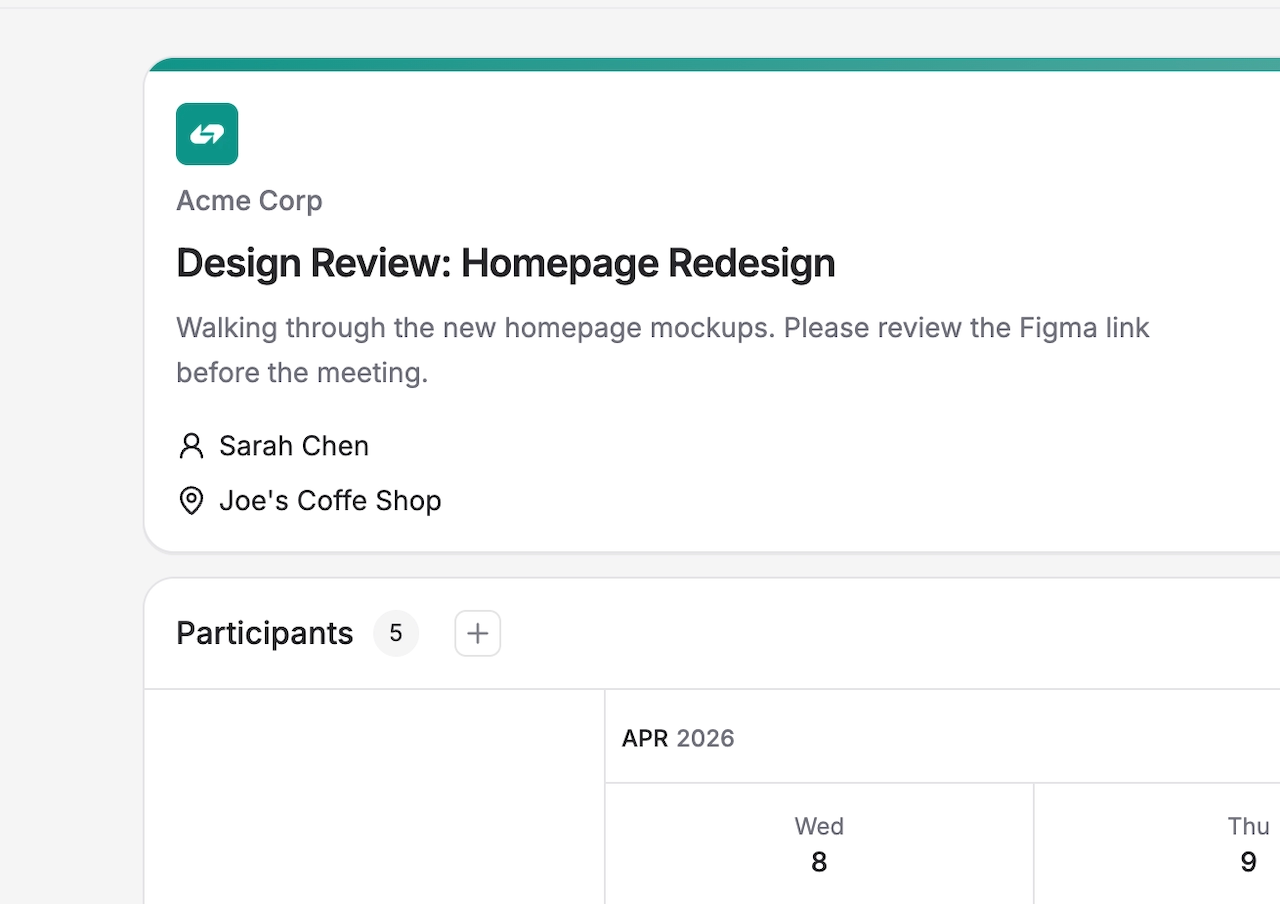Click the words "Figma link" in description
The height and width of the screenshot is (904, 1280).
tap(1084, 328)
